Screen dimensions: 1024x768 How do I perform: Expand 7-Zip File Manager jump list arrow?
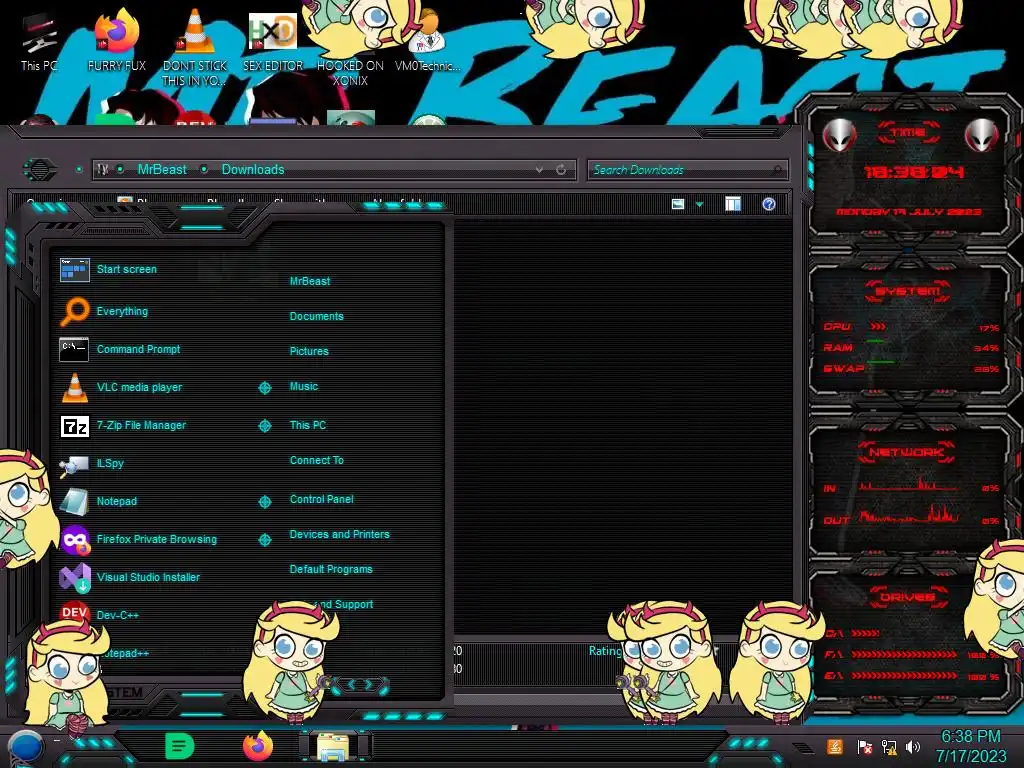click(264, 426)
